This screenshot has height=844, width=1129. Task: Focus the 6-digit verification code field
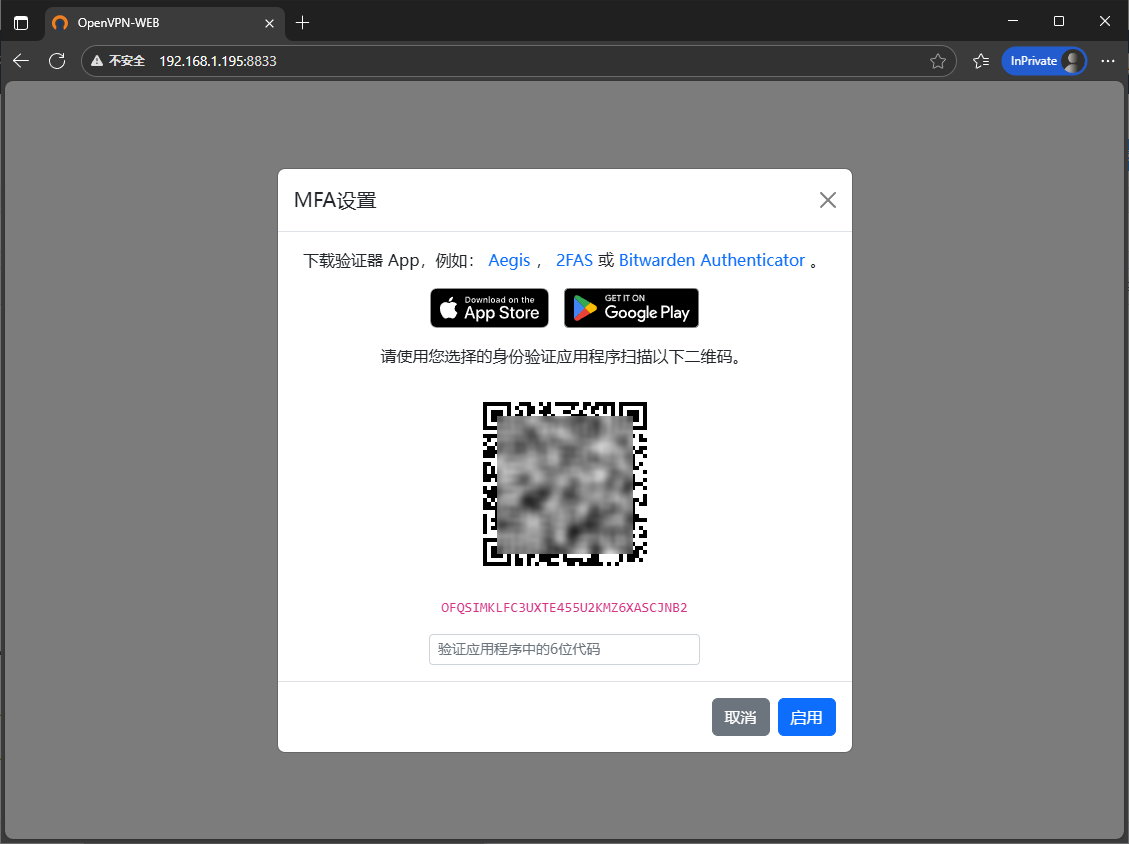tap(564, 649)
